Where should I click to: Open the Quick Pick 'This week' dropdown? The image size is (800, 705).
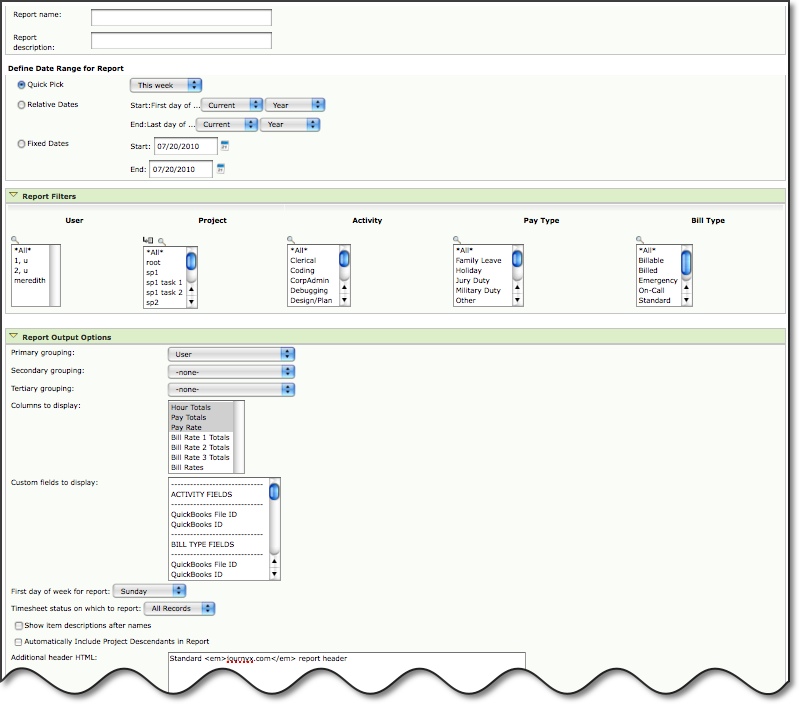click(x=166, y=85)
